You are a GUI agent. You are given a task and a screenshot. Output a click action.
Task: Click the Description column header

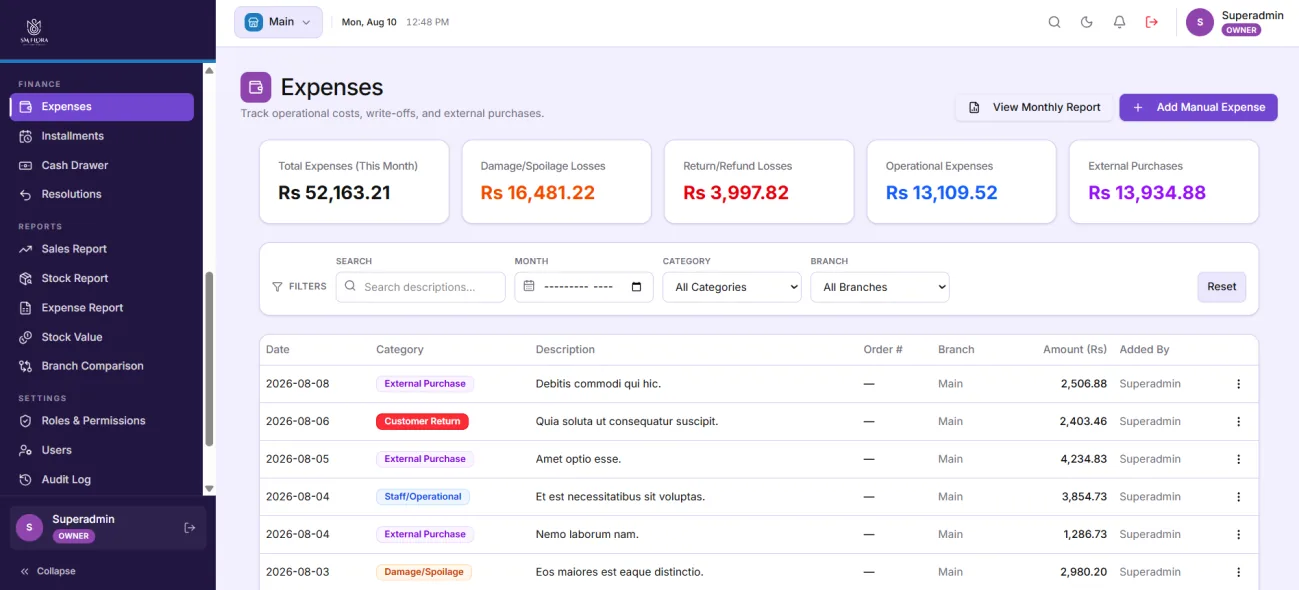[565, 350]
